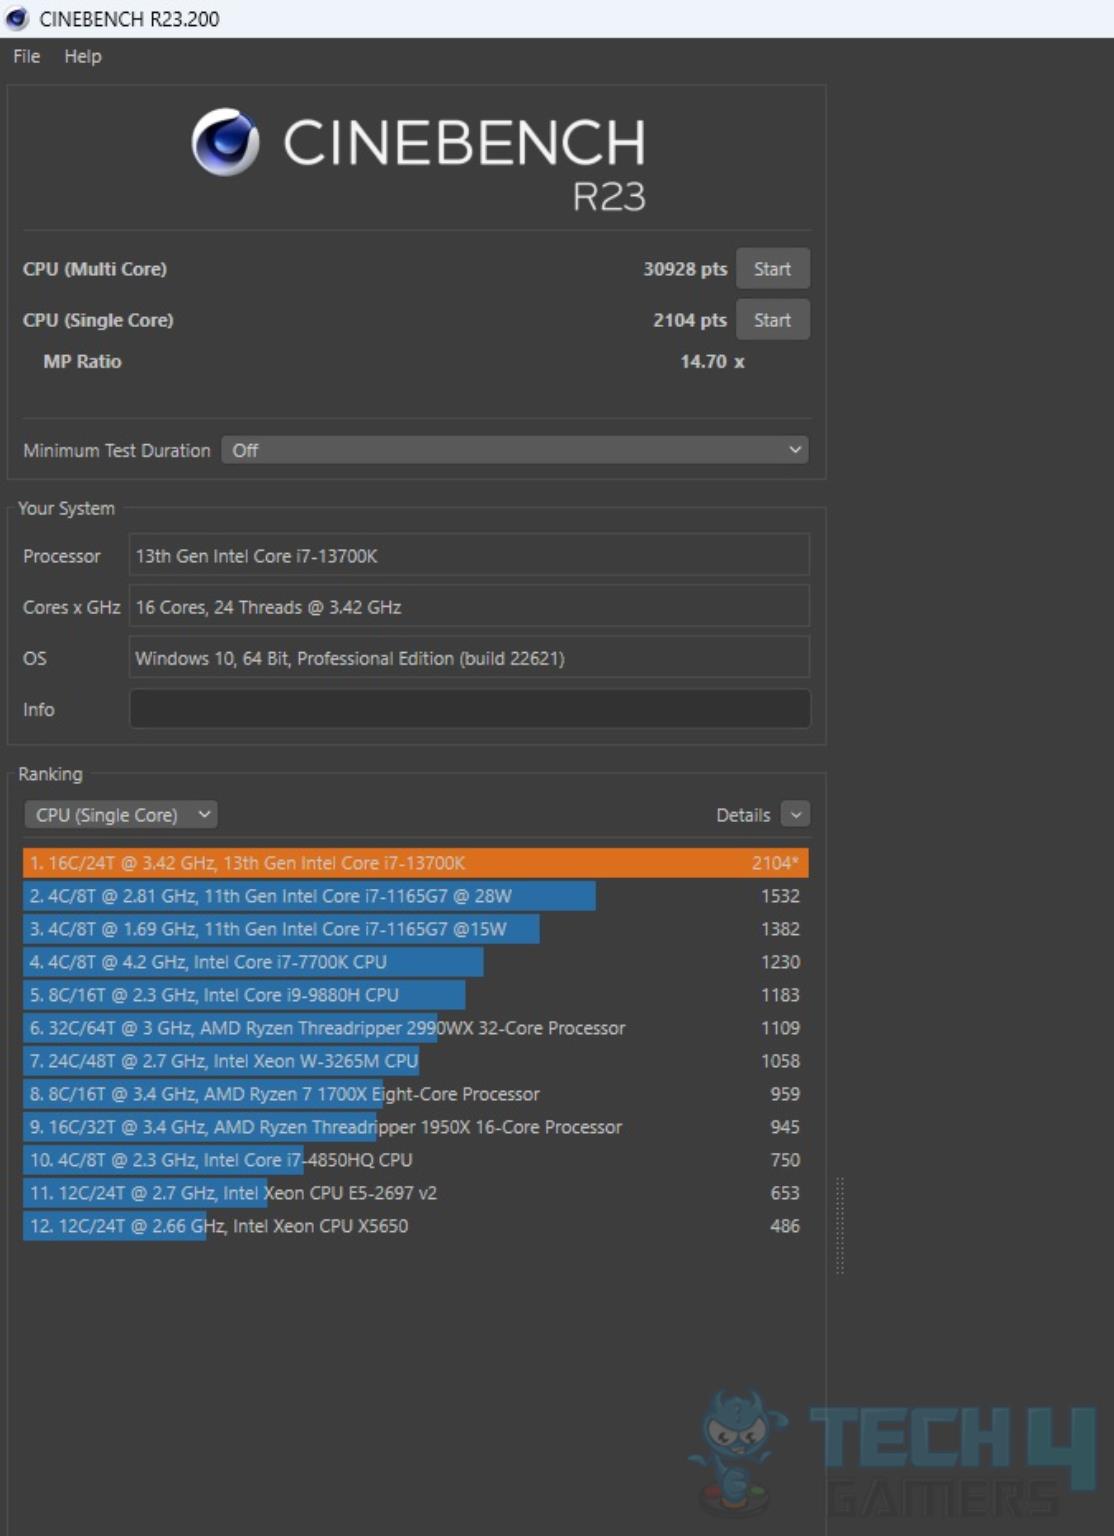This screenshot has height=1536, width=1114.
Task: Select ranking row 11 Xeon E5-2697 v2
Action: pyautogui.click(x=415, y=1193)
